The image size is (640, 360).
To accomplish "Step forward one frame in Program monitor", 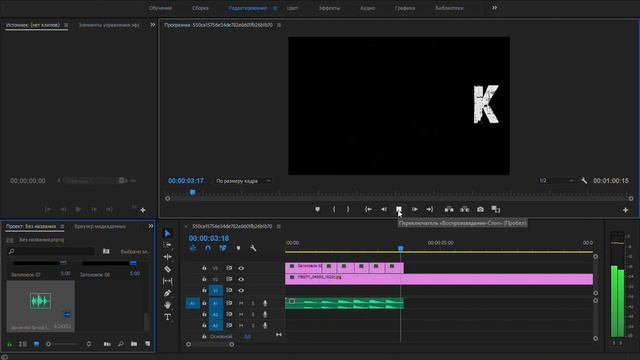I will click(414, 209).
